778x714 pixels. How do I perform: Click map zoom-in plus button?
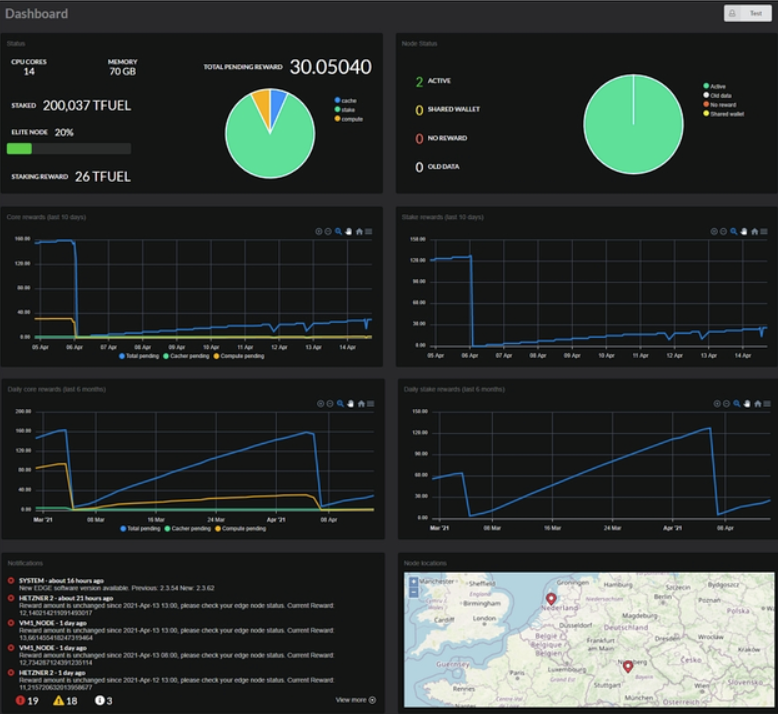(x=413, y=582)
